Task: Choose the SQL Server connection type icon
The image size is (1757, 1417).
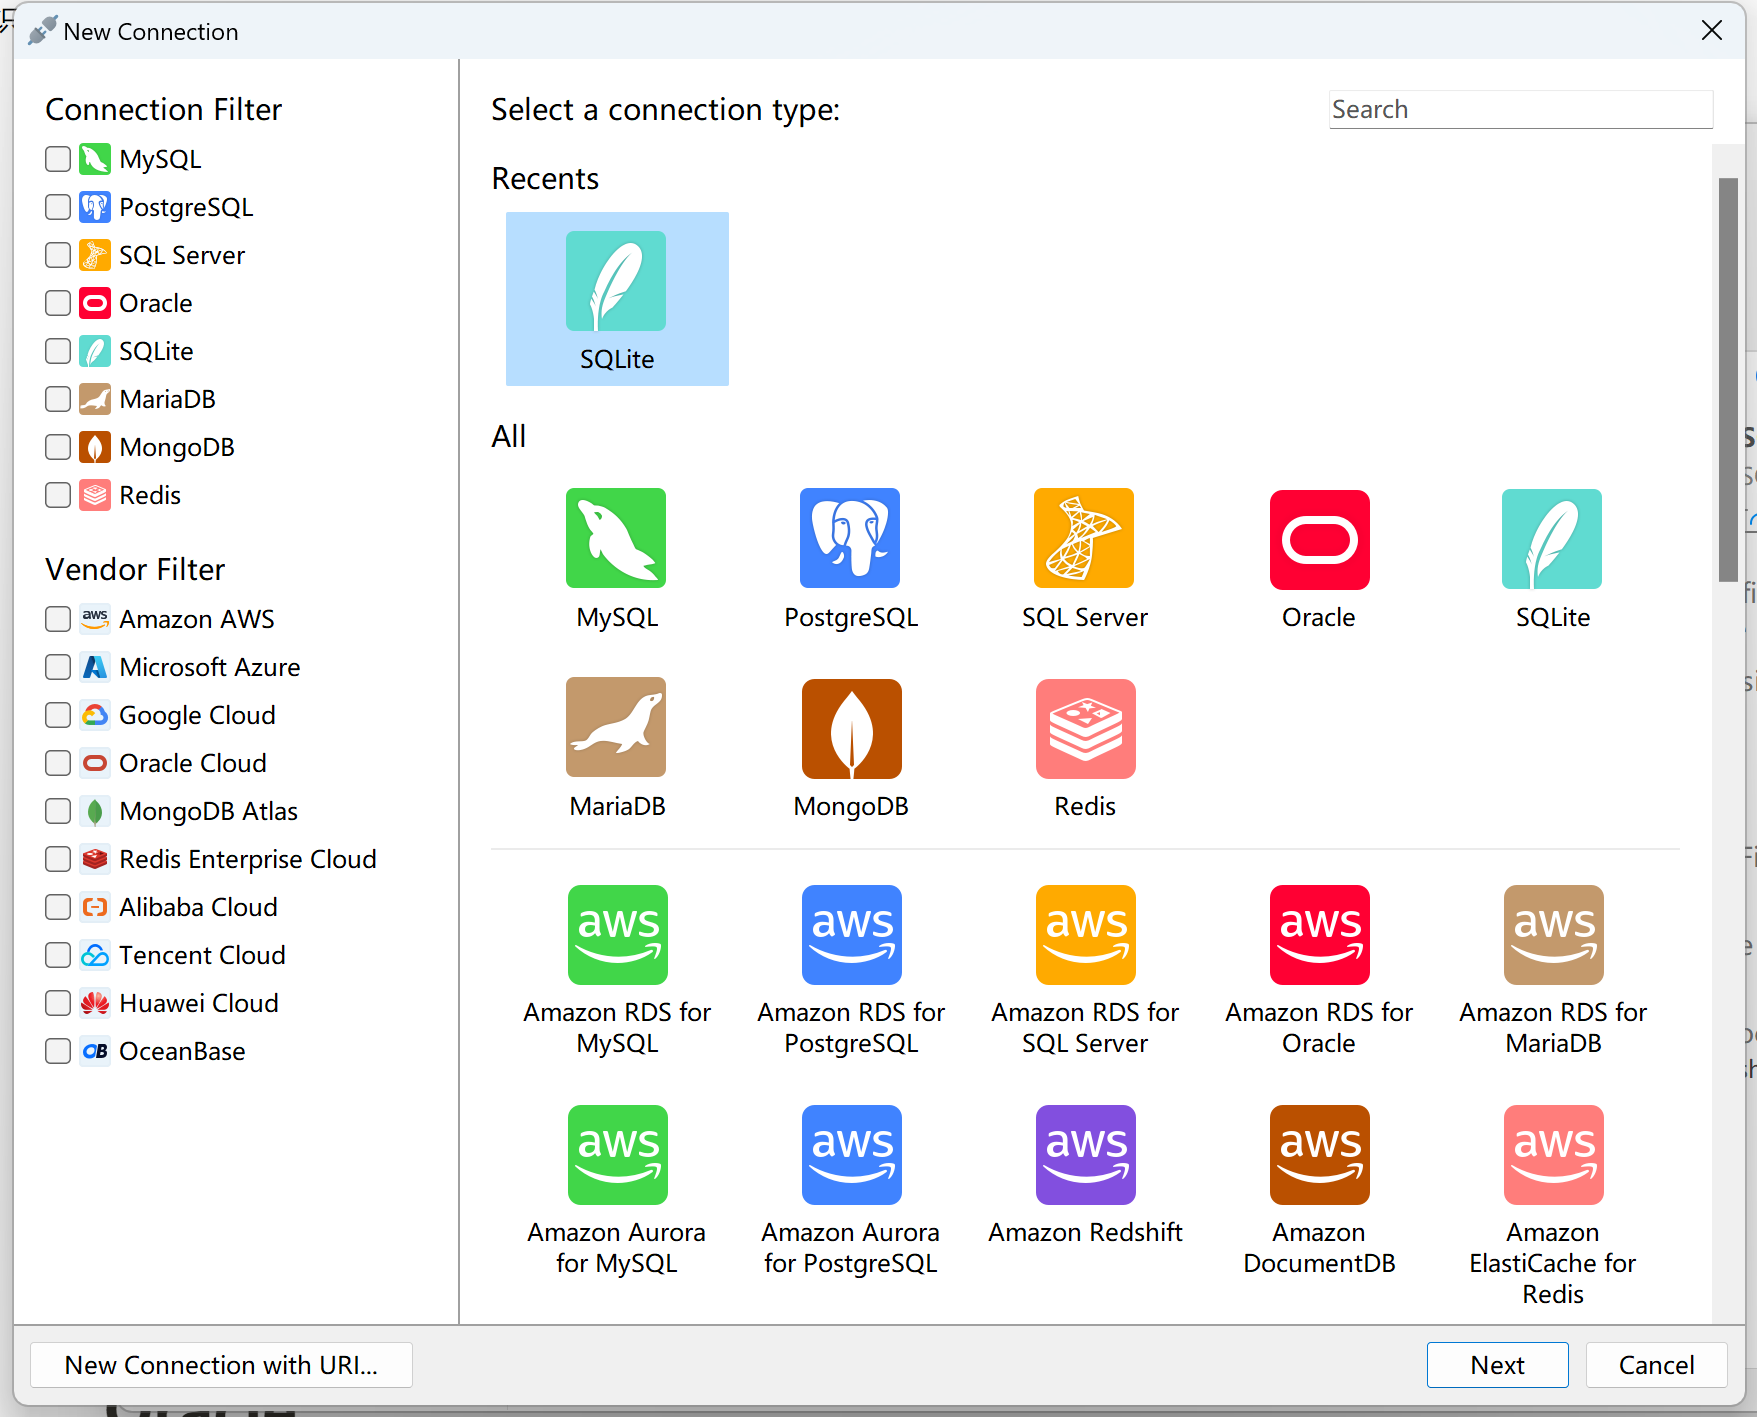Action: [x=1084, y=538]
